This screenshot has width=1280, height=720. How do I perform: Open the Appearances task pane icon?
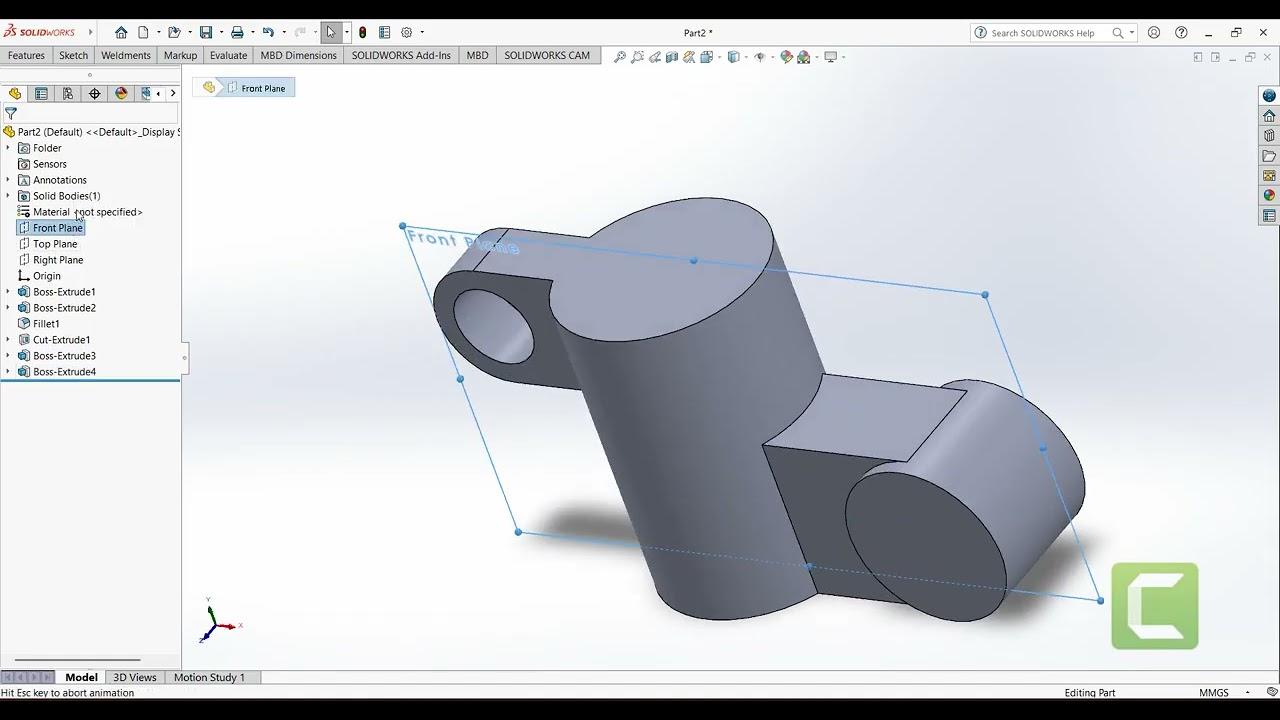tap(1269, 195)
